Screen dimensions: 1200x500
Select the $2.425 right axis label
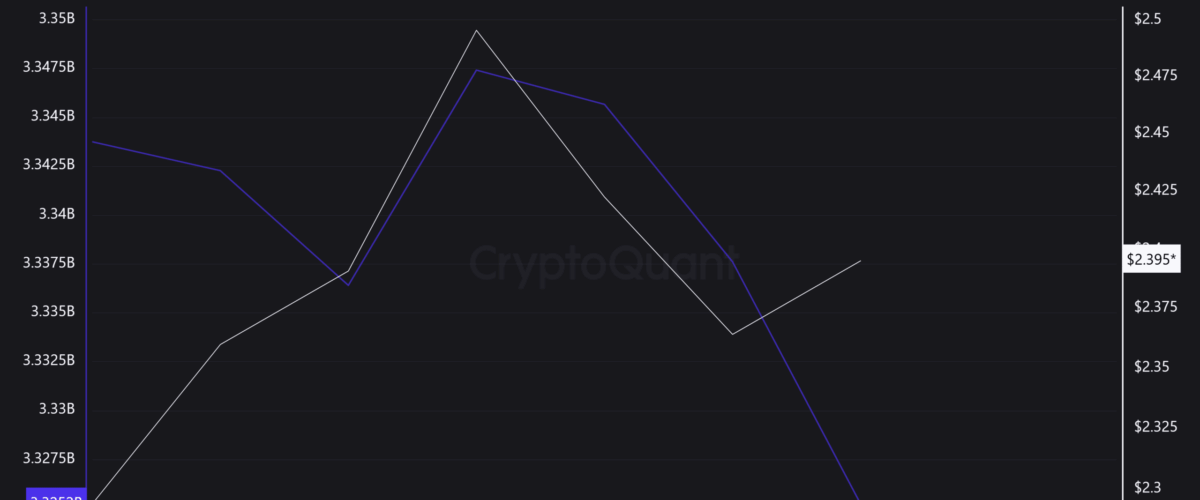(x=1154, y=190)
